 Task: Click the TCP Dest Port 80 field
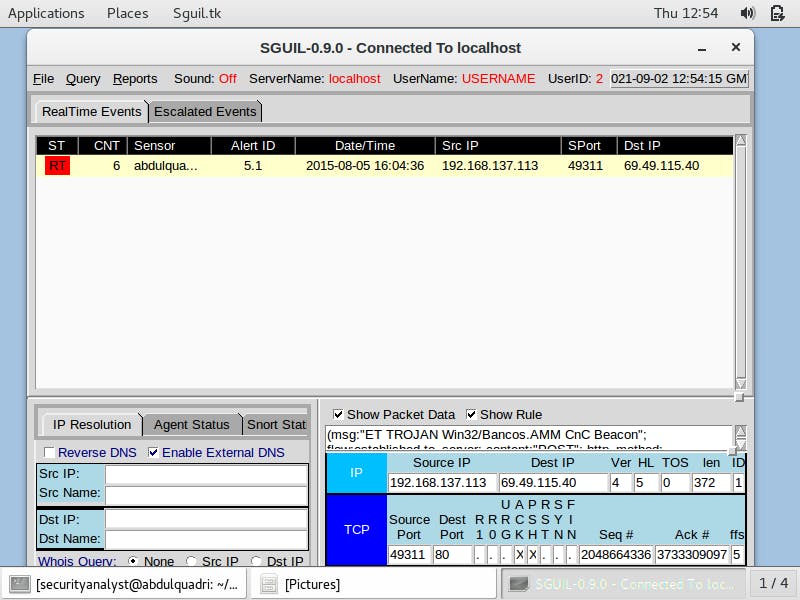(452, 555)
